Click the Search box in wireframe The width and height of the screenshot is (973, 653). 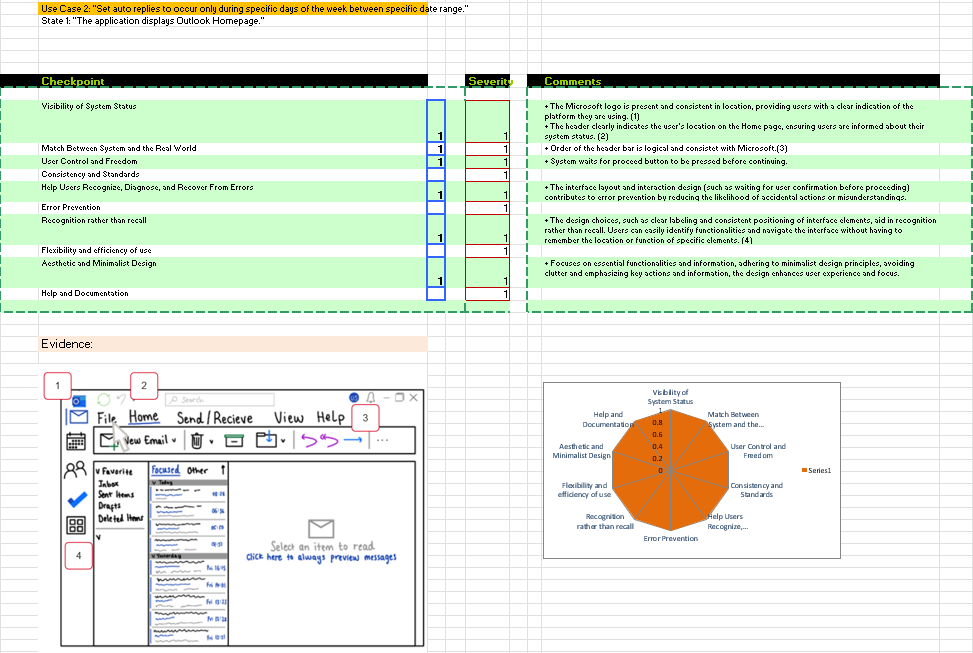(x=220, y=399)
